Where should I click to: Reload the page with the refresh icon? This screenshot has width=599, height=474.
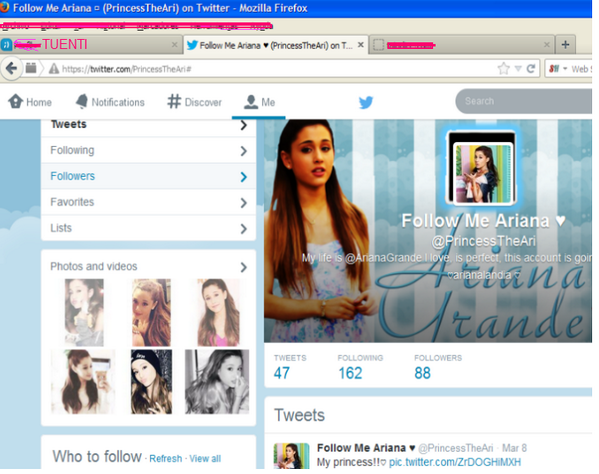[531, 69]
